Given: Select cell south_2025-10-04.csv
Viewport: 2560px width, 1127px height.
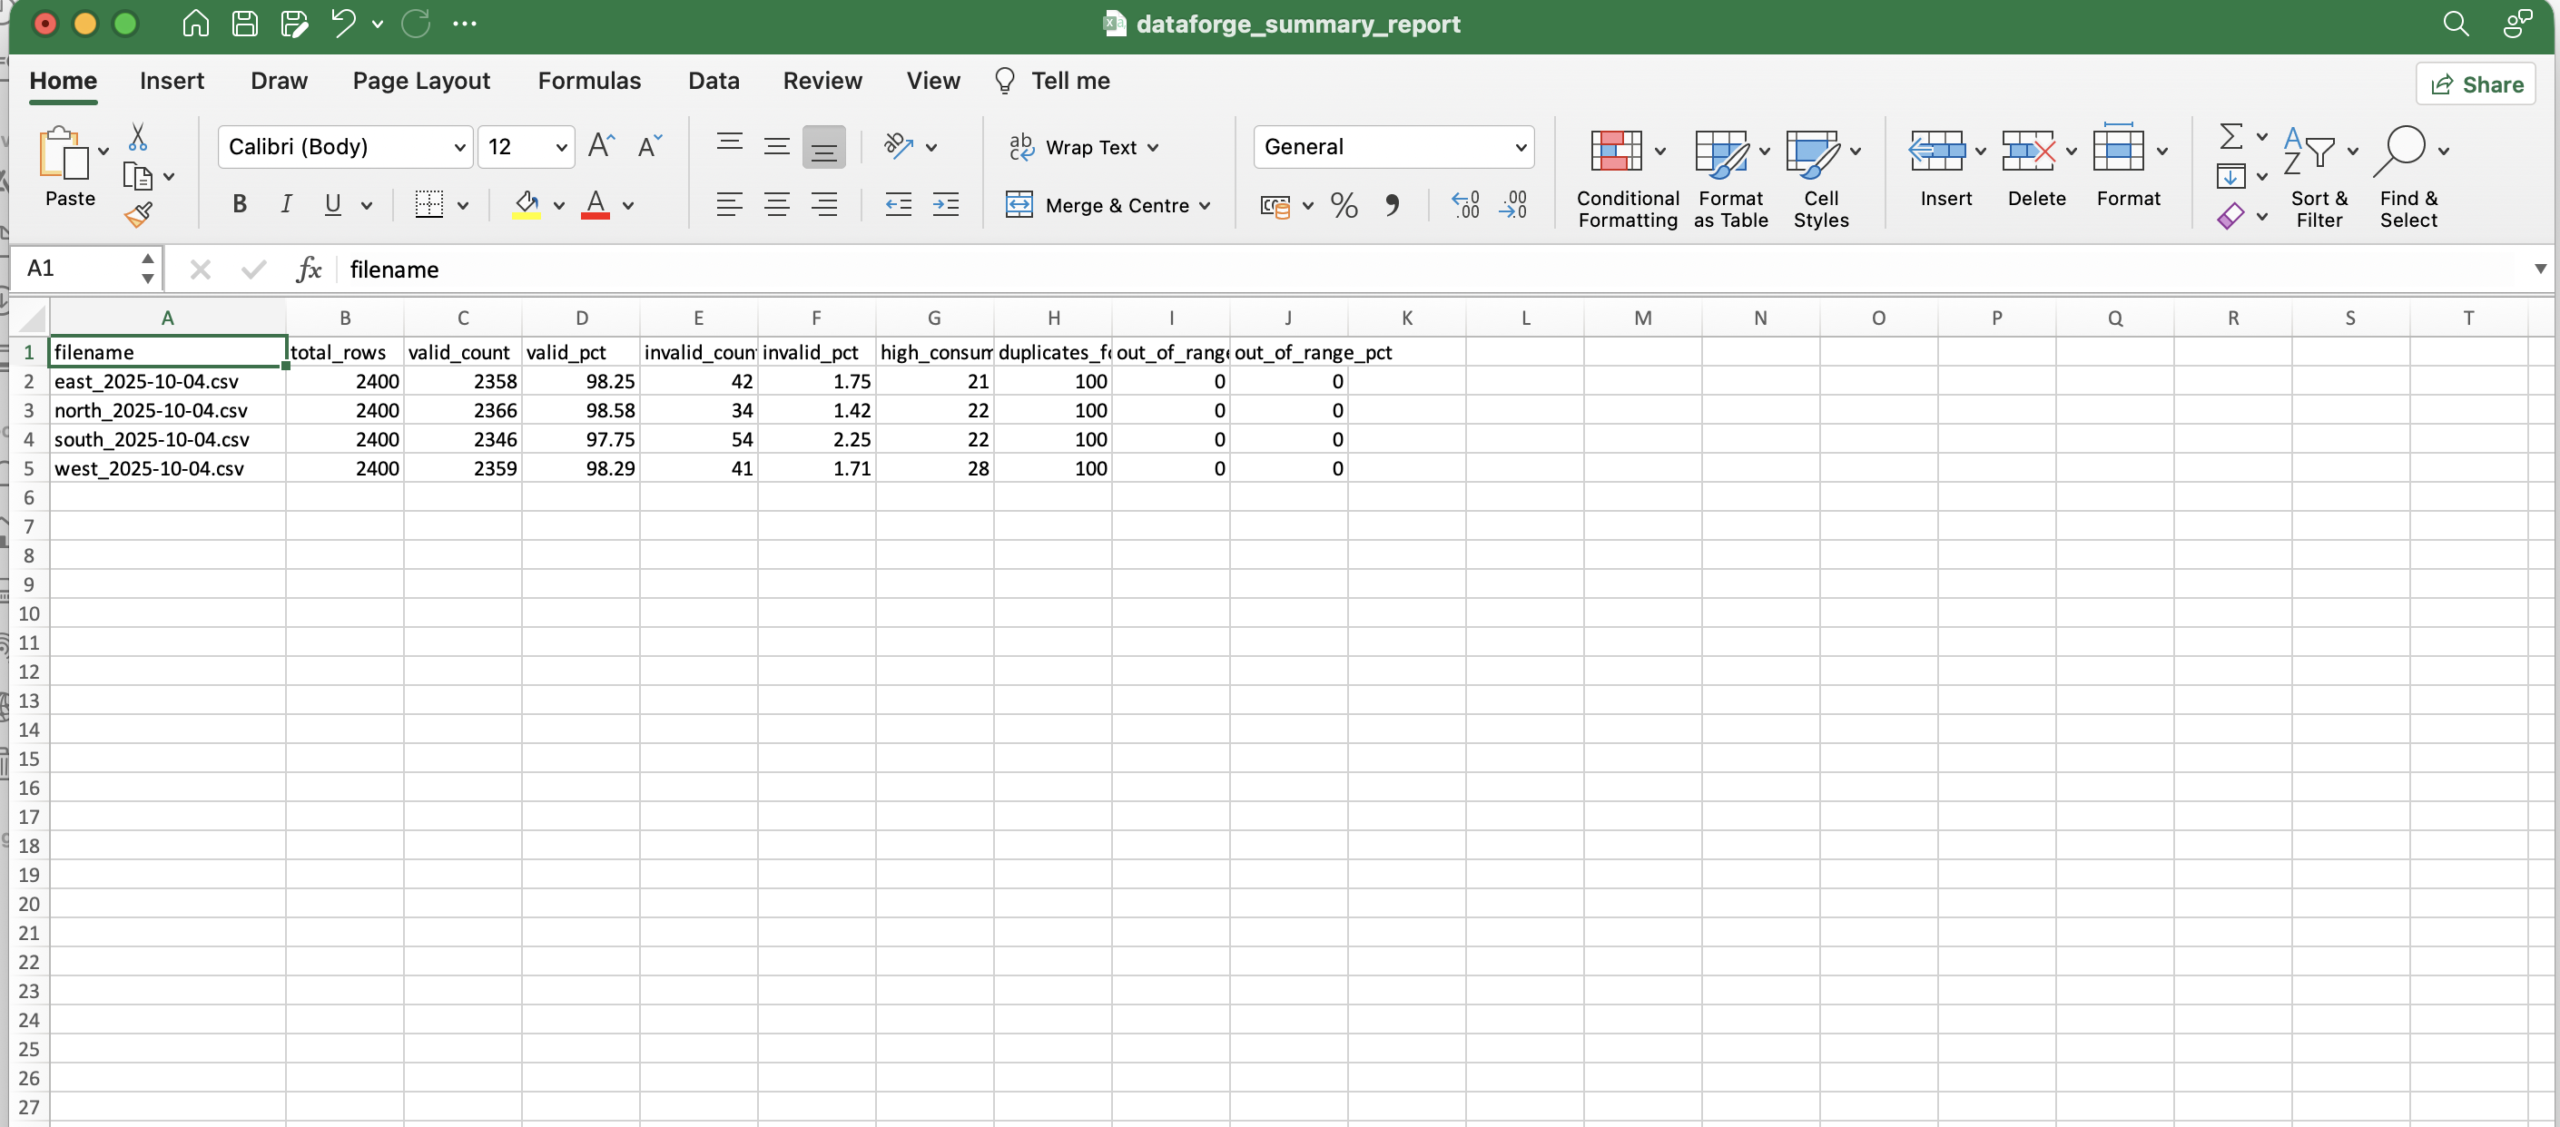Looking at the screenshot, I should pyautogui.click(x=168, y=439).
